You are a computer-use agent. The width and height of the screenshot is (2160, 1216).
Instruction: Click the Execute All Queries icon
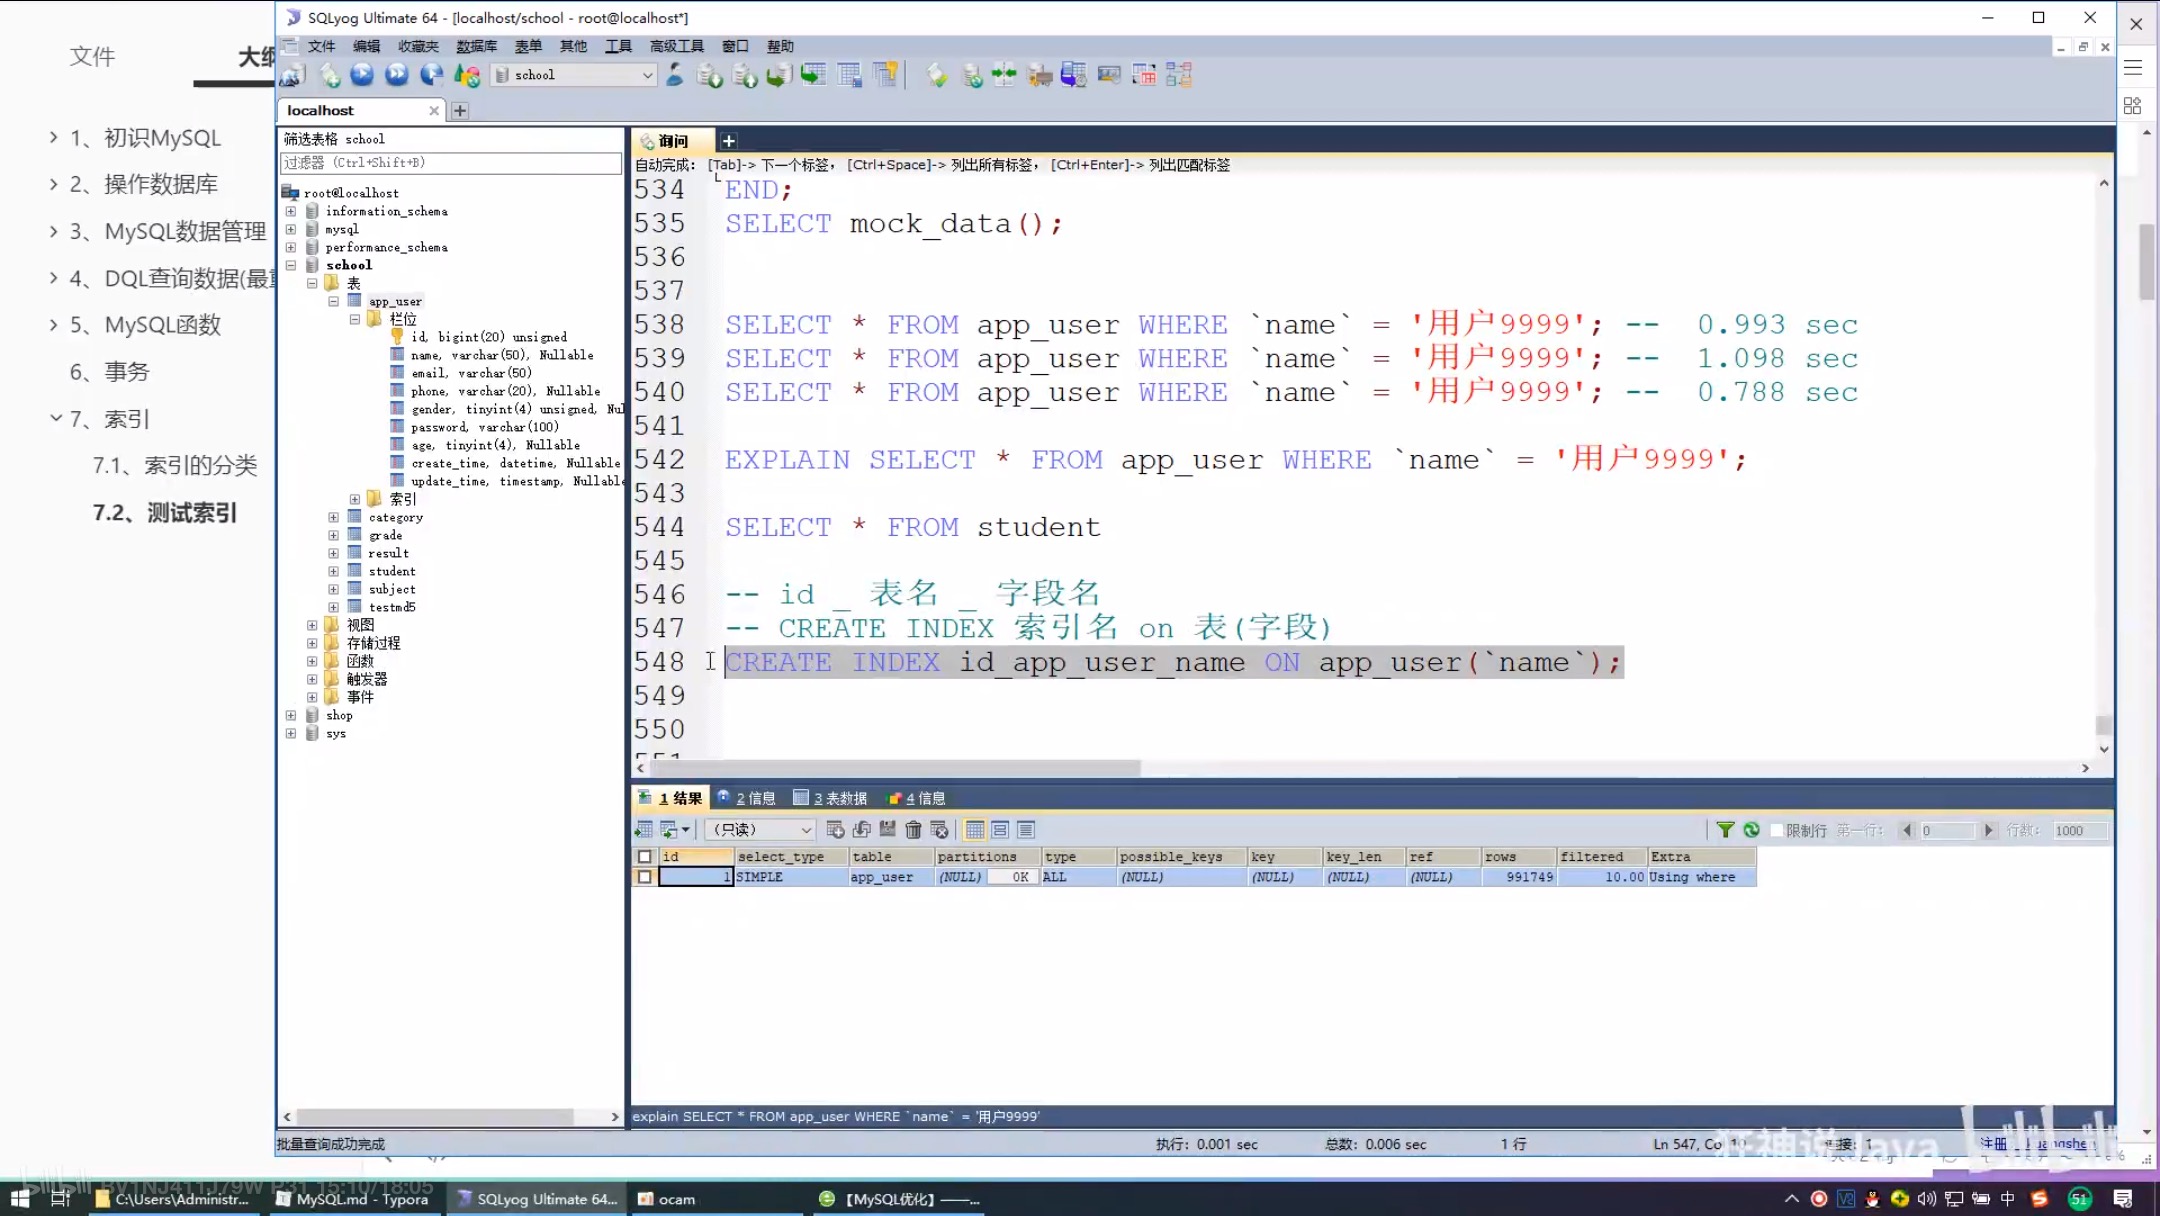pos(397,75)
